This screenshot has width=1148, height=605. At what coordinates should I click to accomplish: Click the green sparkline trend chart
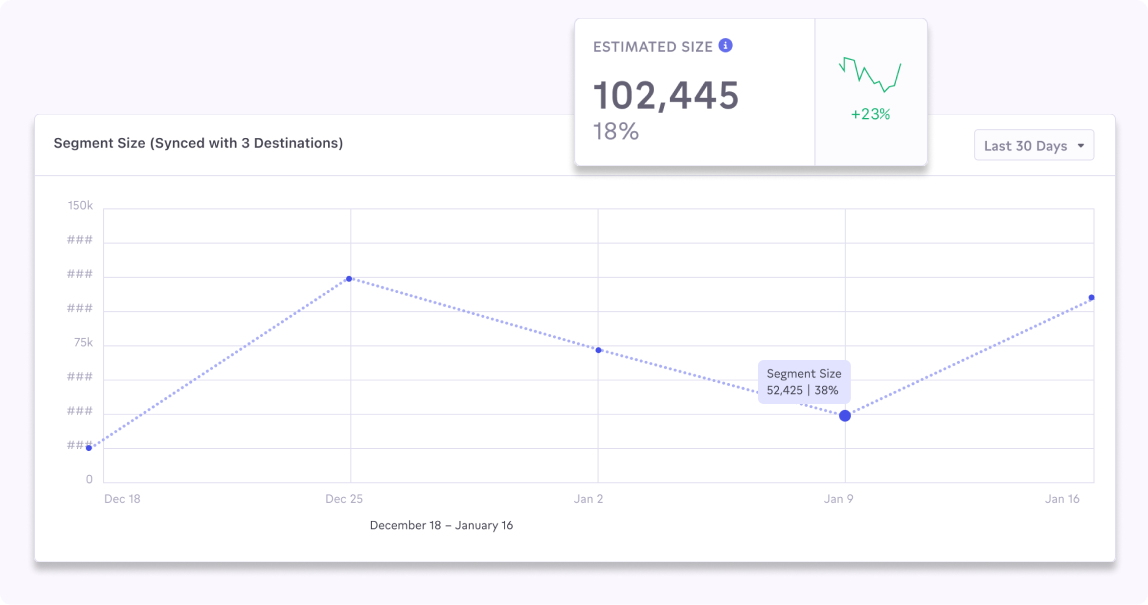click(x=870, y=74)
